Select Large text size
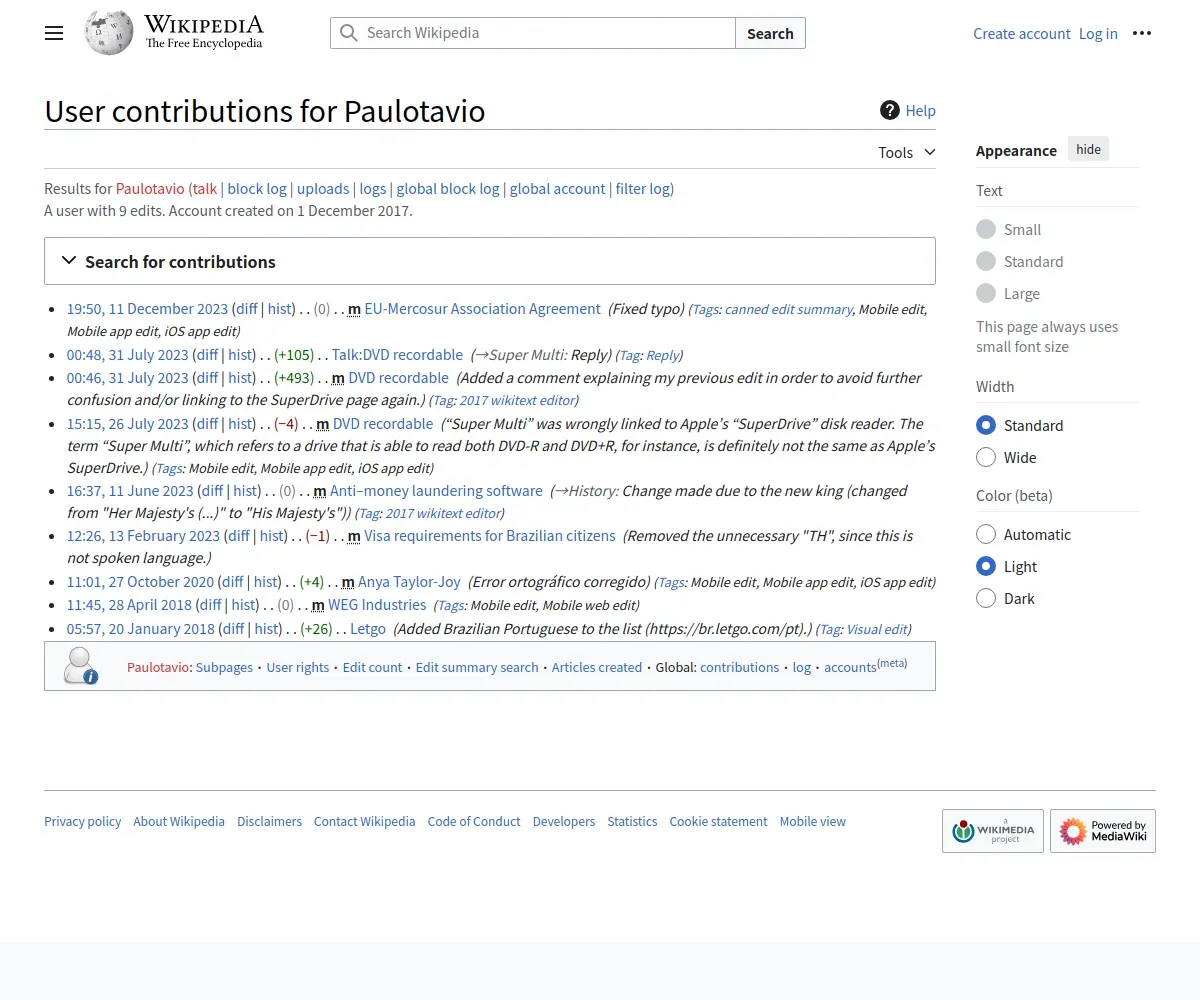This screenshot has width=1200, height=1000. click(986, 293)
